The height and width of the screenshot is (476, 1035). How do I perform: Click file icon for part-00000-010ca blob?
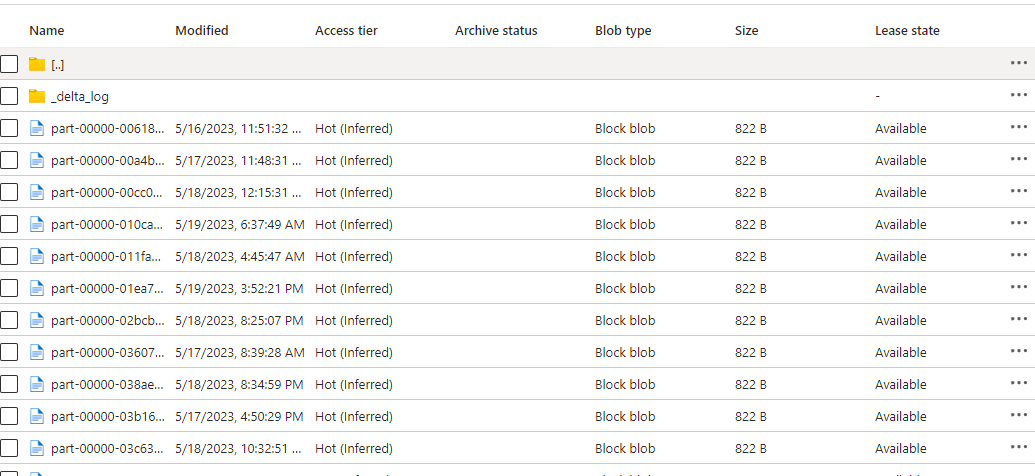point(37,224)
